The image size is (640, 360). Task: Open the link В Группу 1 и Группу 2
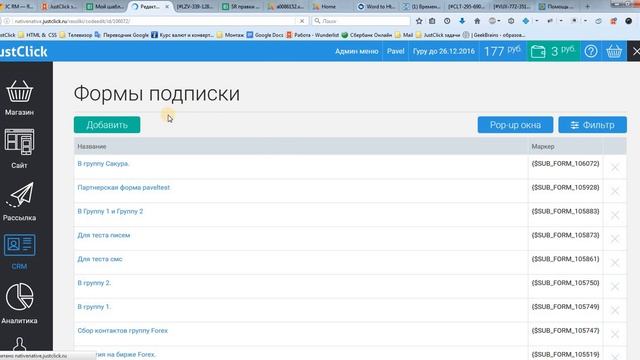(110, 211)
